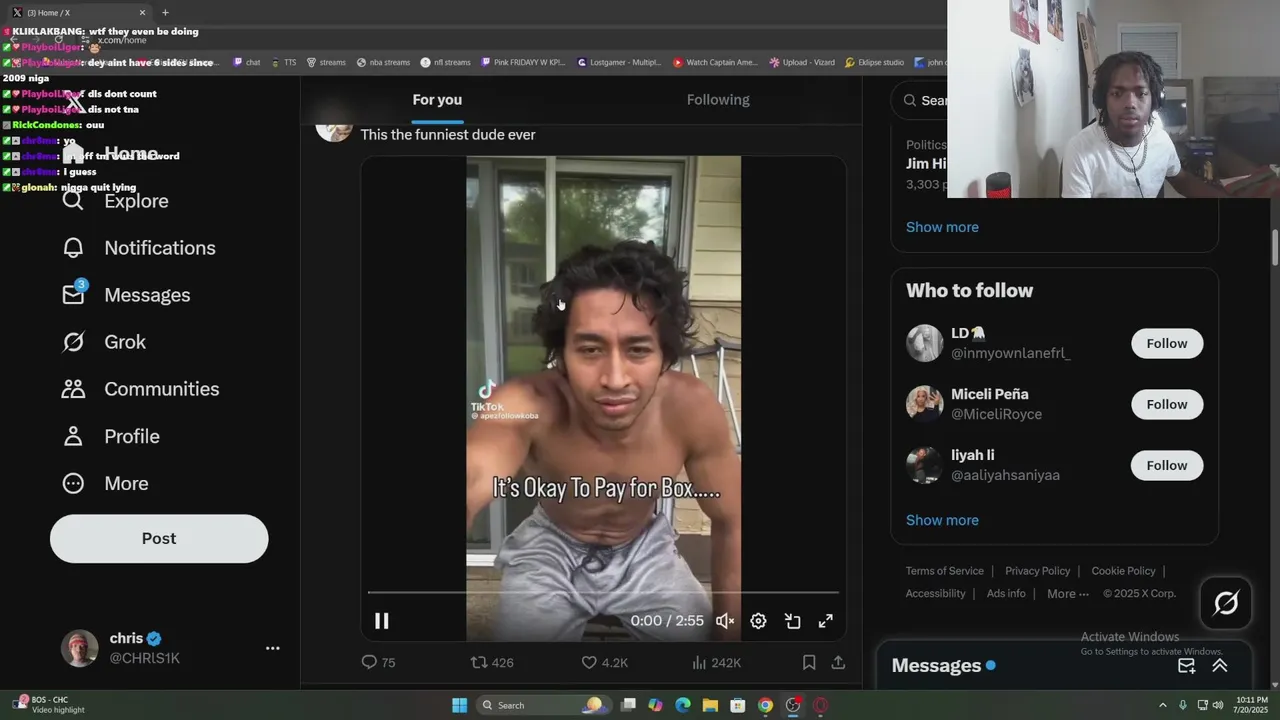Show more trending topics
The width and height of the screenshot is (1280, 720).
tap(942, 227)
